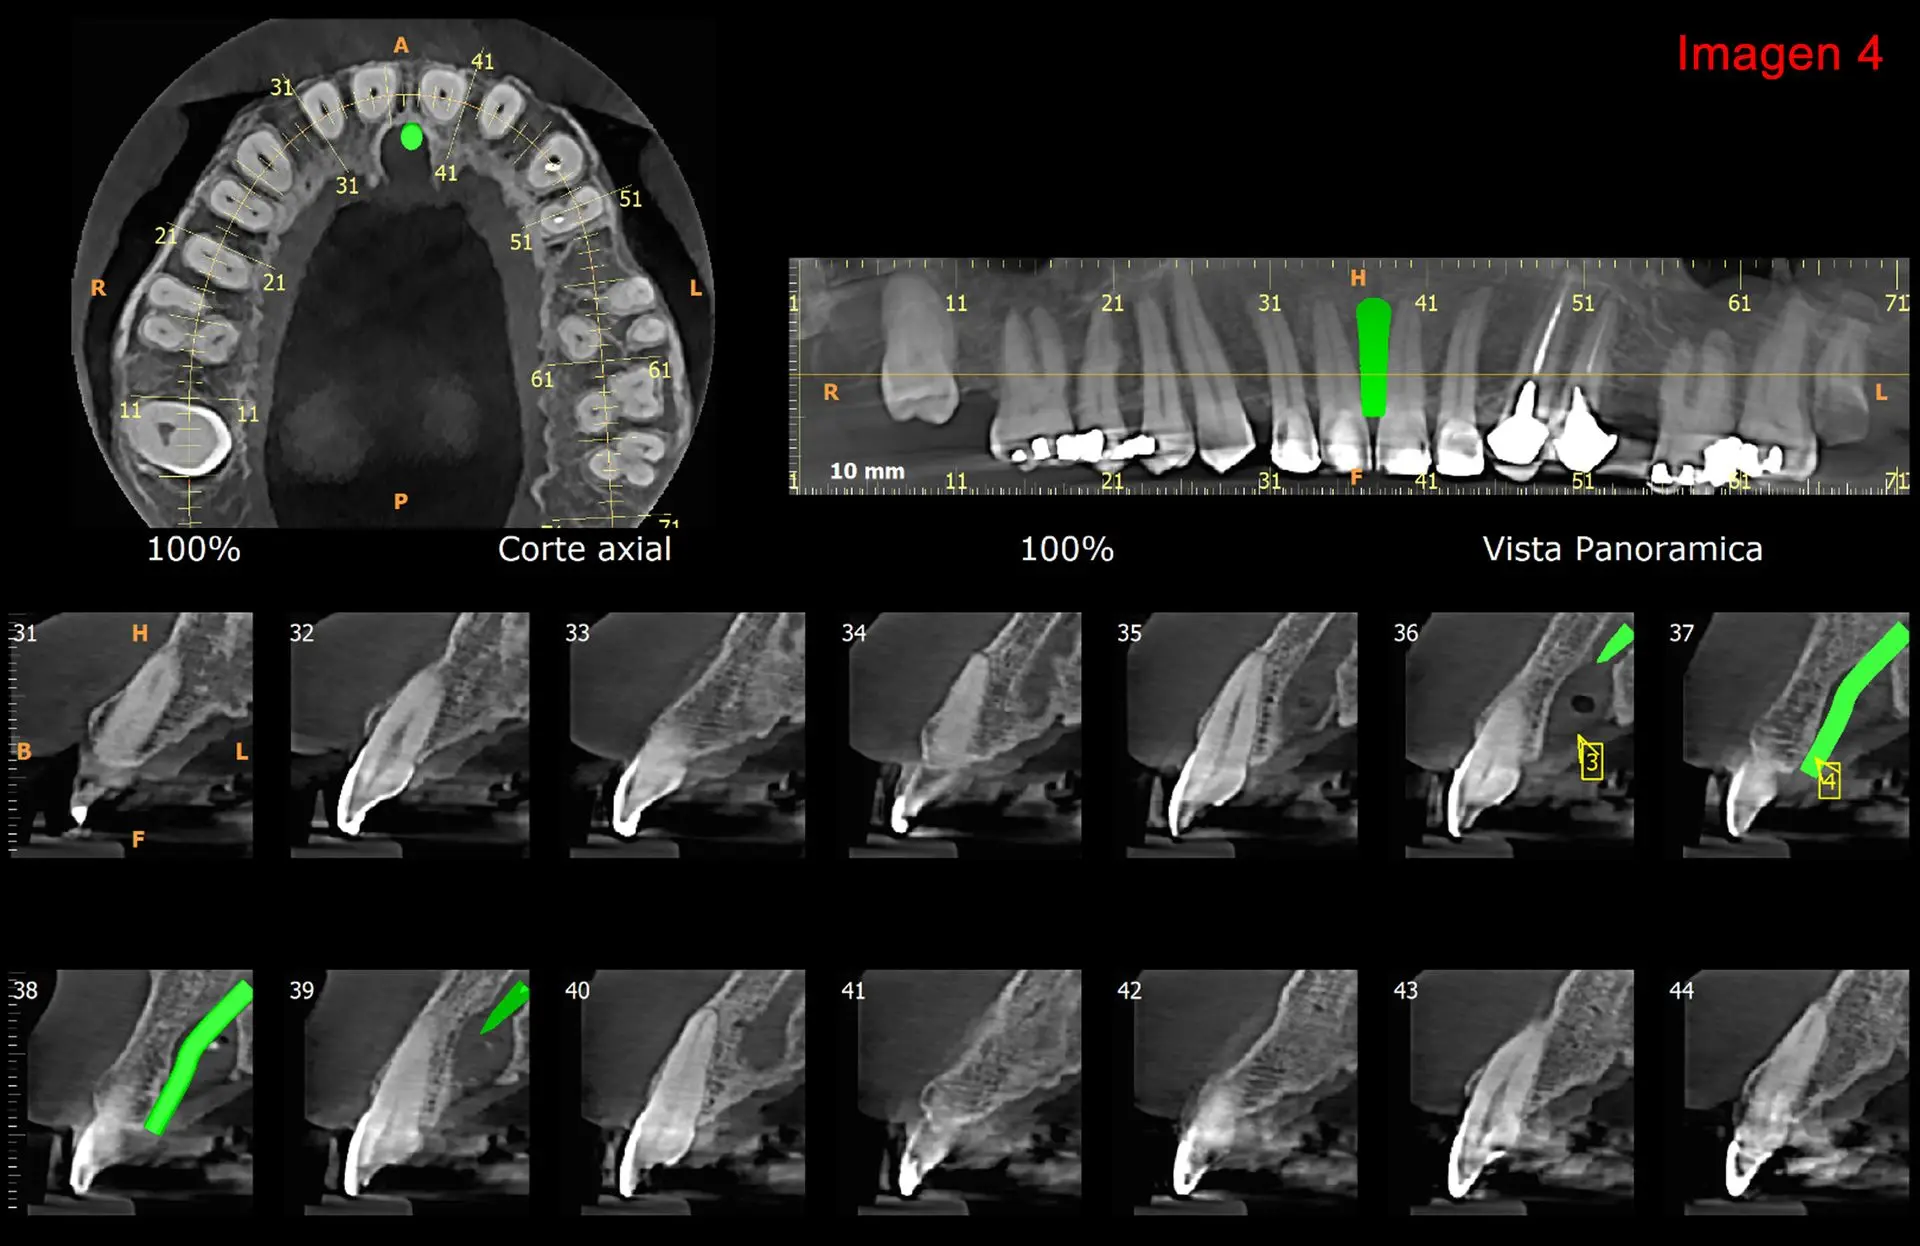Screen dimensions: 1920x1246
Task: Click slice marker 51 on panoramic ruler
Action: point(1583,303)
